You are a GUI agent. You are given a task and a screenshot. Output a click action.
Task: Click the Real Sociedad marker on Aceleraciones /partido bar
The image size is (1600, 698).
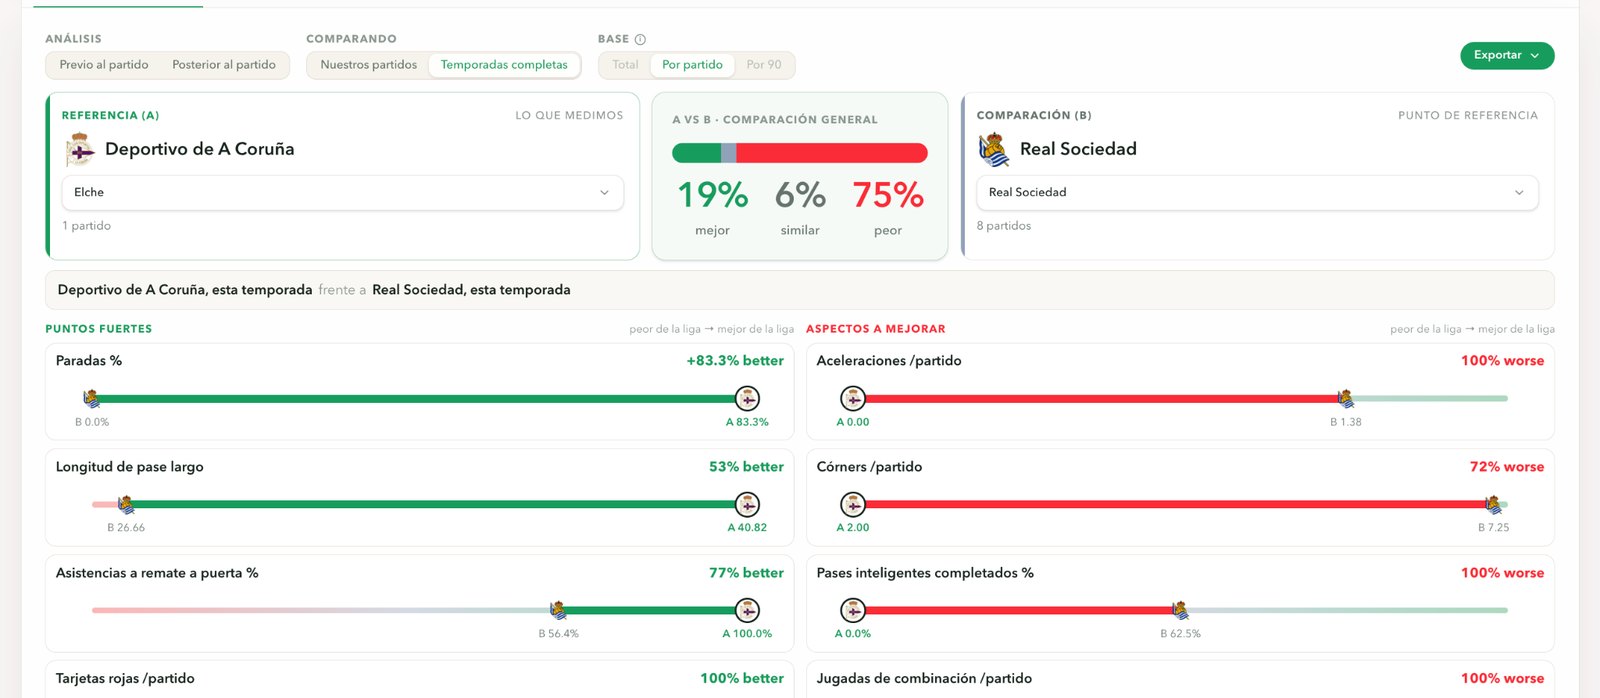[x=1346, y=398]
